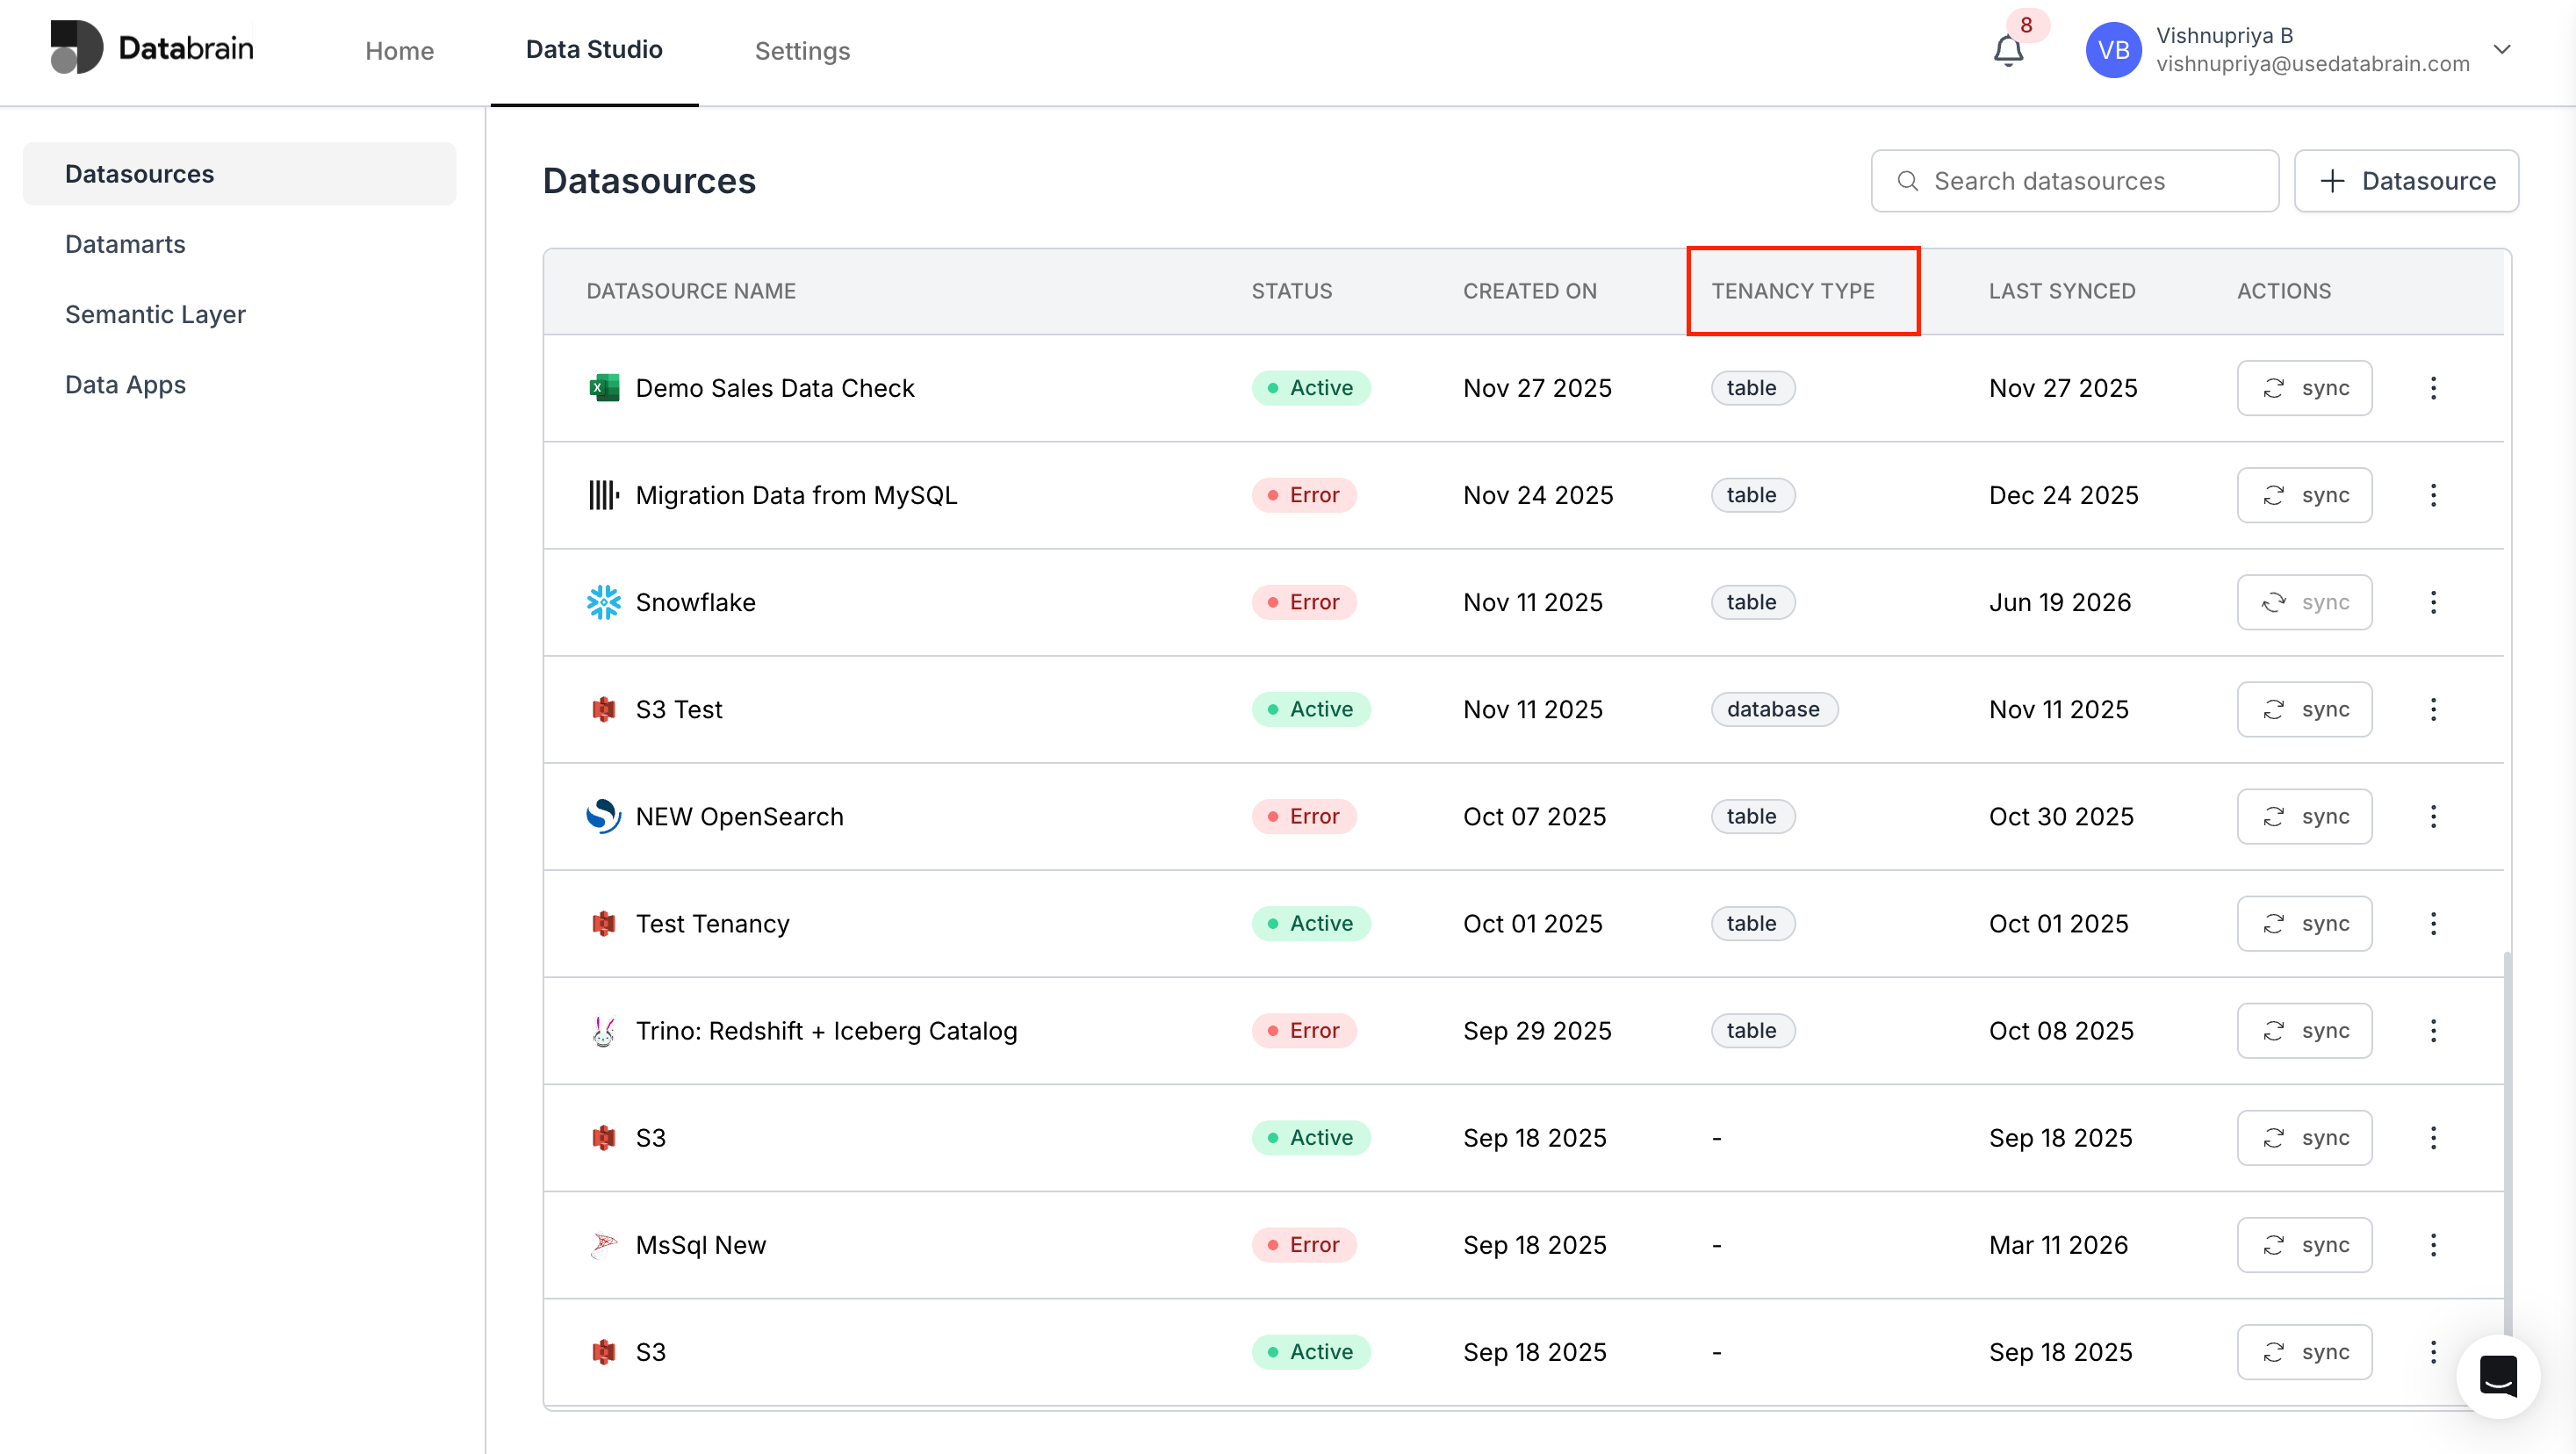Go to the Home tab
This screenshot has width=2576, height=1454.
pos(399,51)
